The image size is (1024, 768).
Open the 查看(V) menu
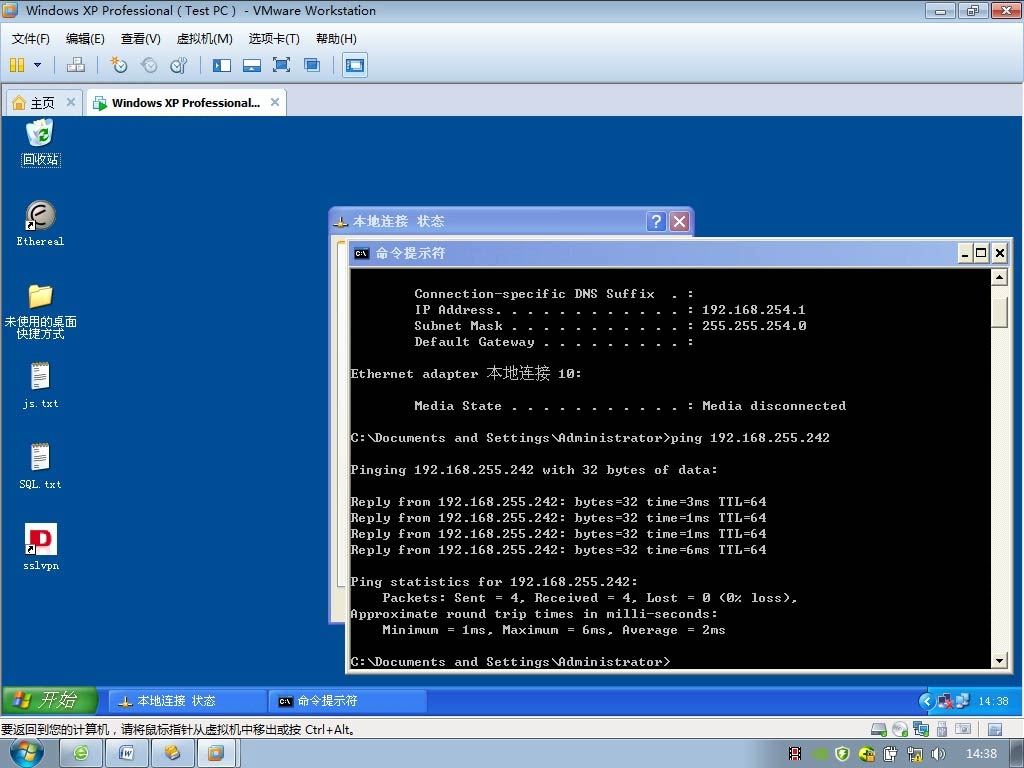pos(140,39)
